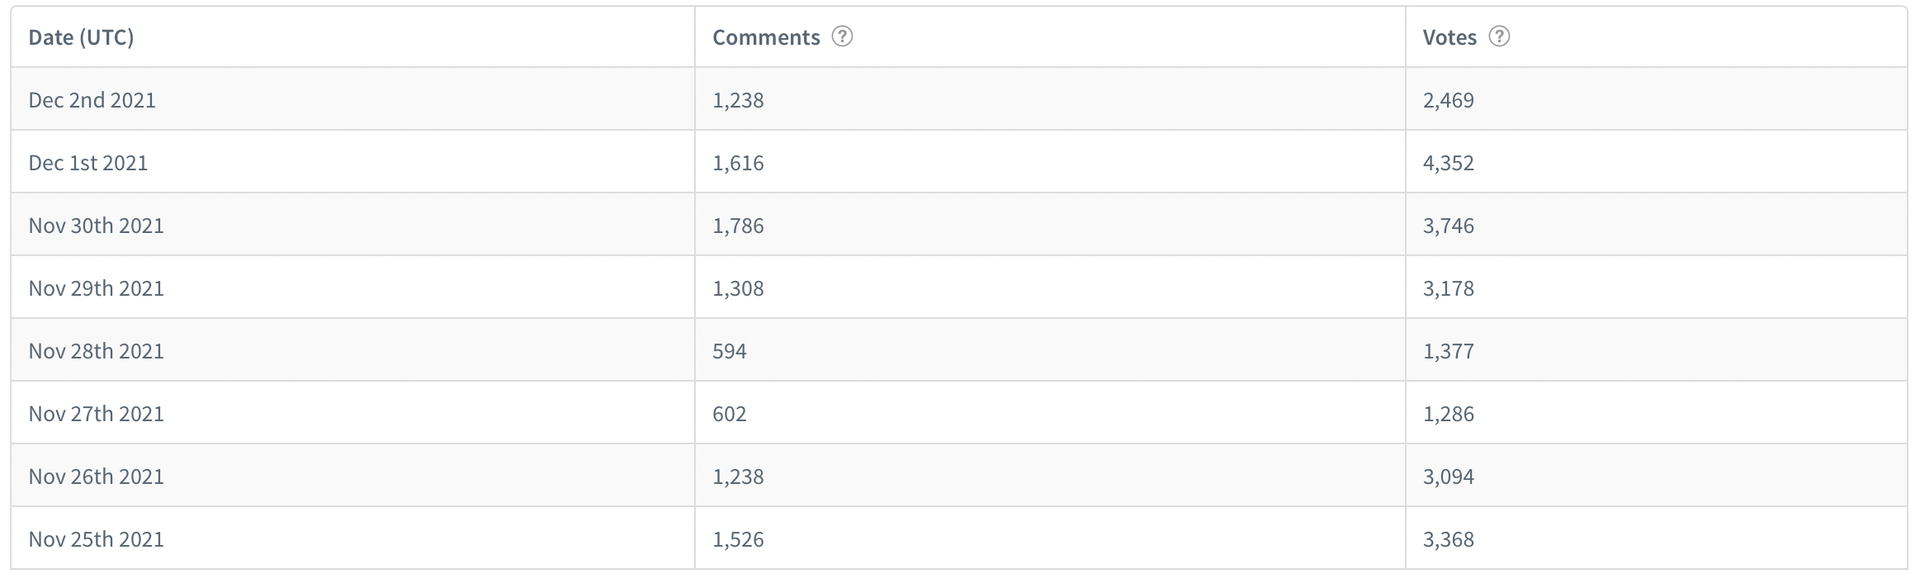
Task: Click the Votes column header
Action: [x=1449, y=37]
